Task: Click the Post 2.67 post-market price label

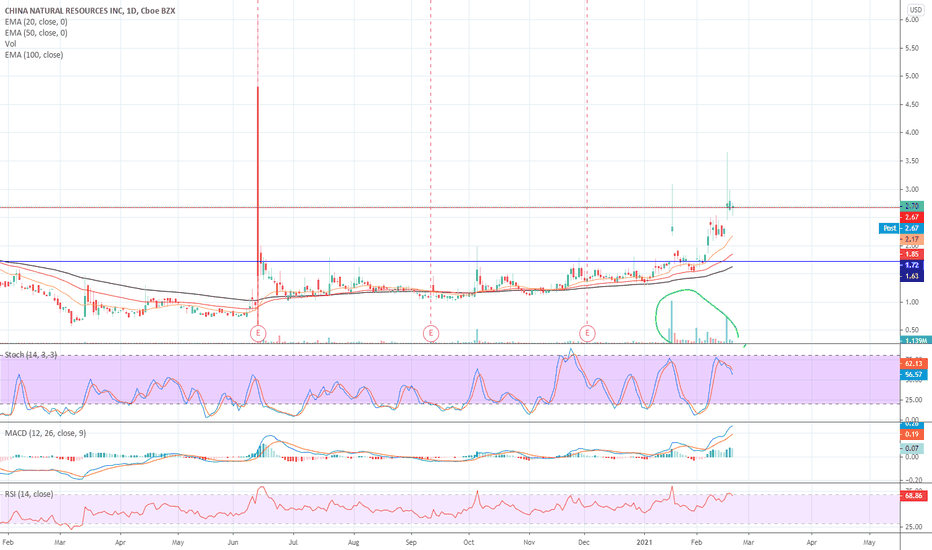Action: pyautogui.click(x=901, y=228)
